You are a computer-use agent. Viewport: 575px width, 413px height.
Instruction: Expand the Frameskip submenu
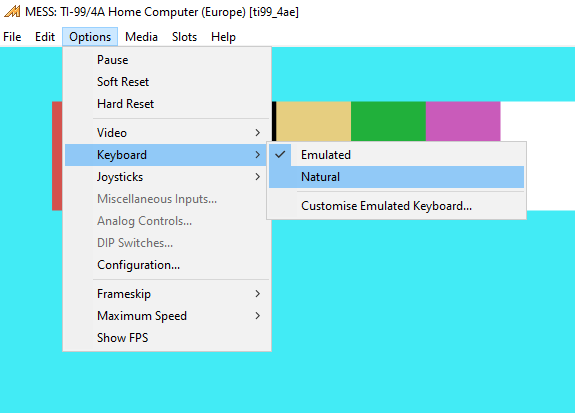coord(167,294)
